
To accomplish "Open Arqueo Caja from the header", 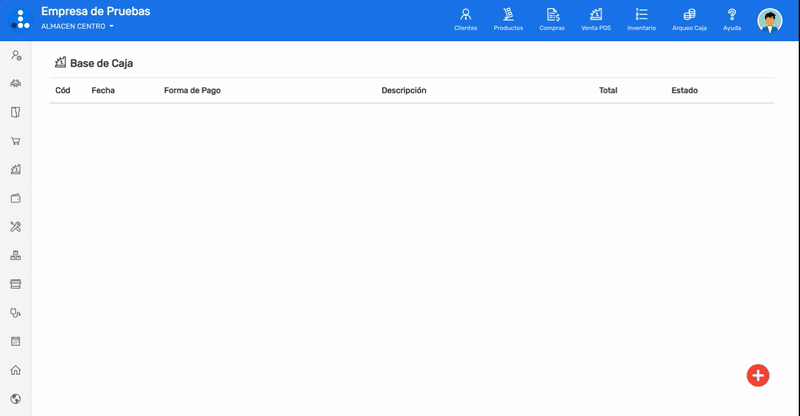I will (689, 20).
